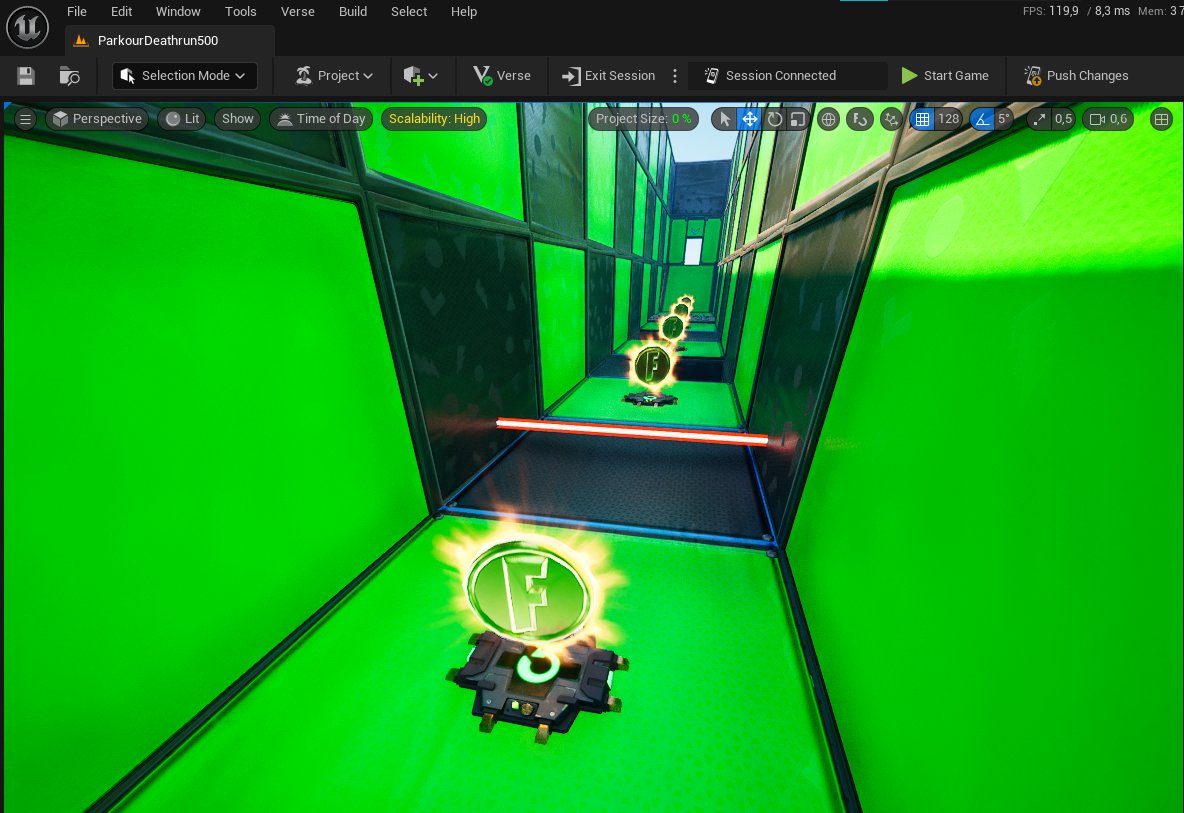Screen dimensions: 1184x813
Task: Select the nearest F coin collectible
Action: pyautogui.click(x=530, y=589)
